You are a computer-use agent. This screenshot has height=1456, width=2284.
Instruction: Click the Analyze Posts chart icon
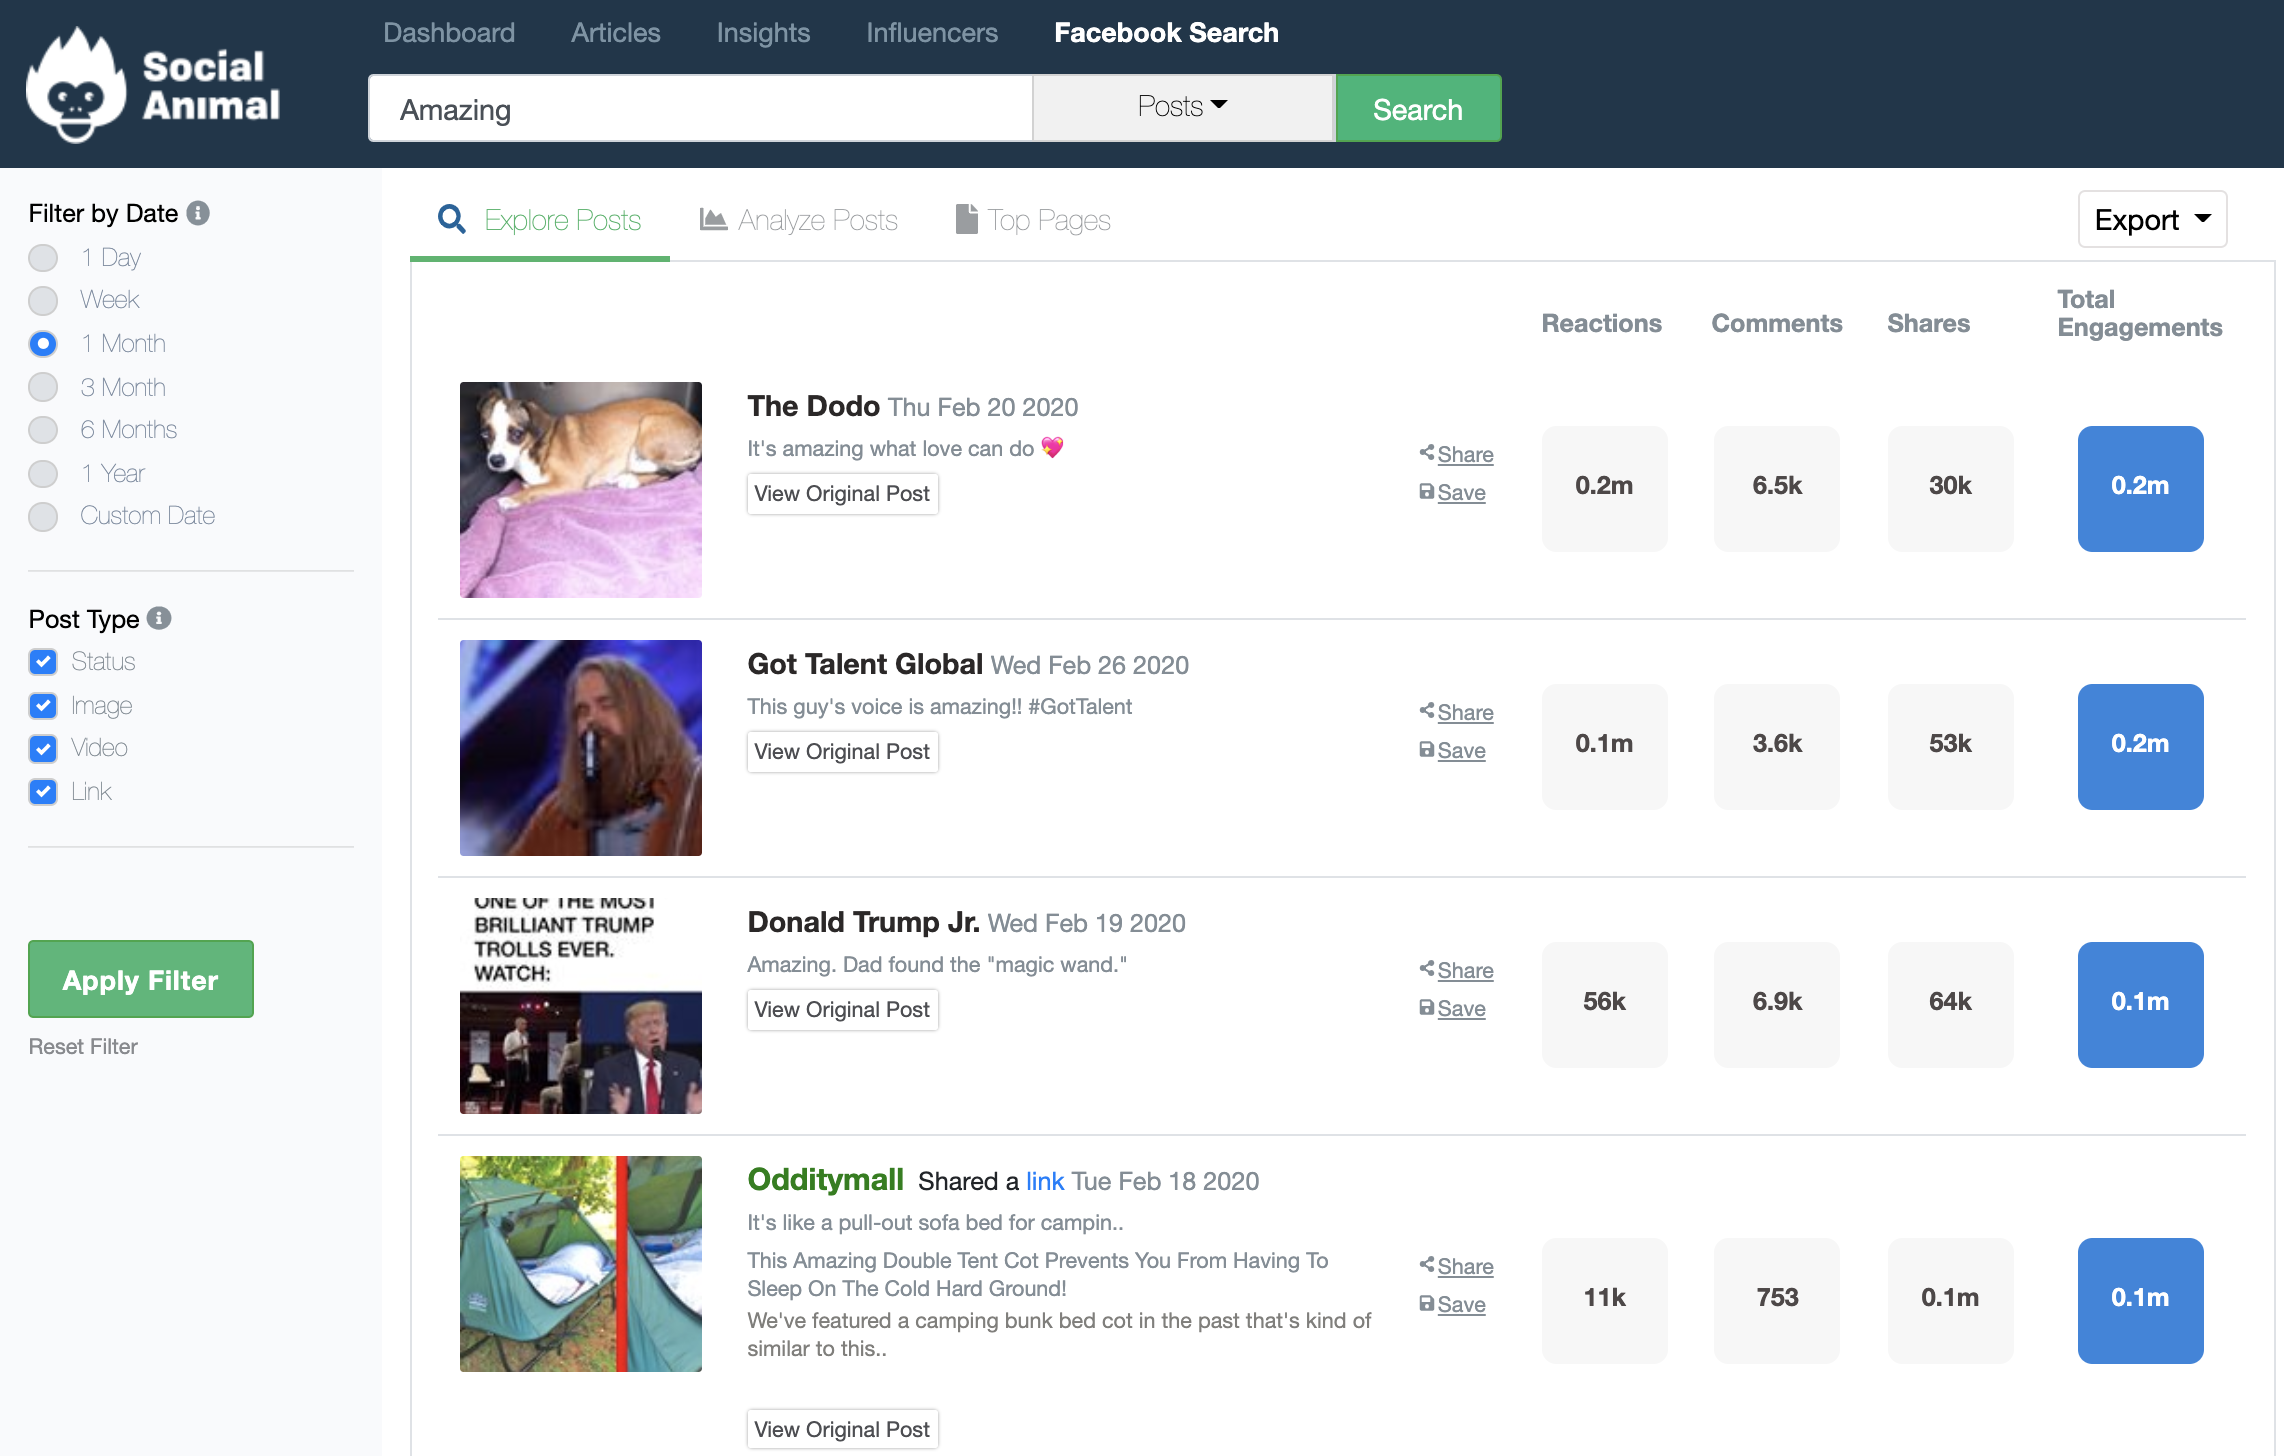pyautogui.click(x=713, y=219)
